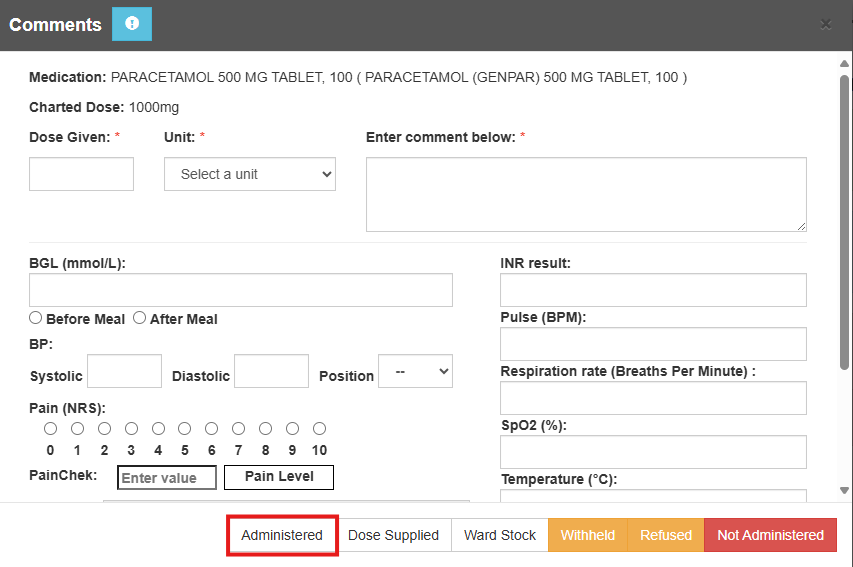Select the After Meal radio button

pos(140,318)
